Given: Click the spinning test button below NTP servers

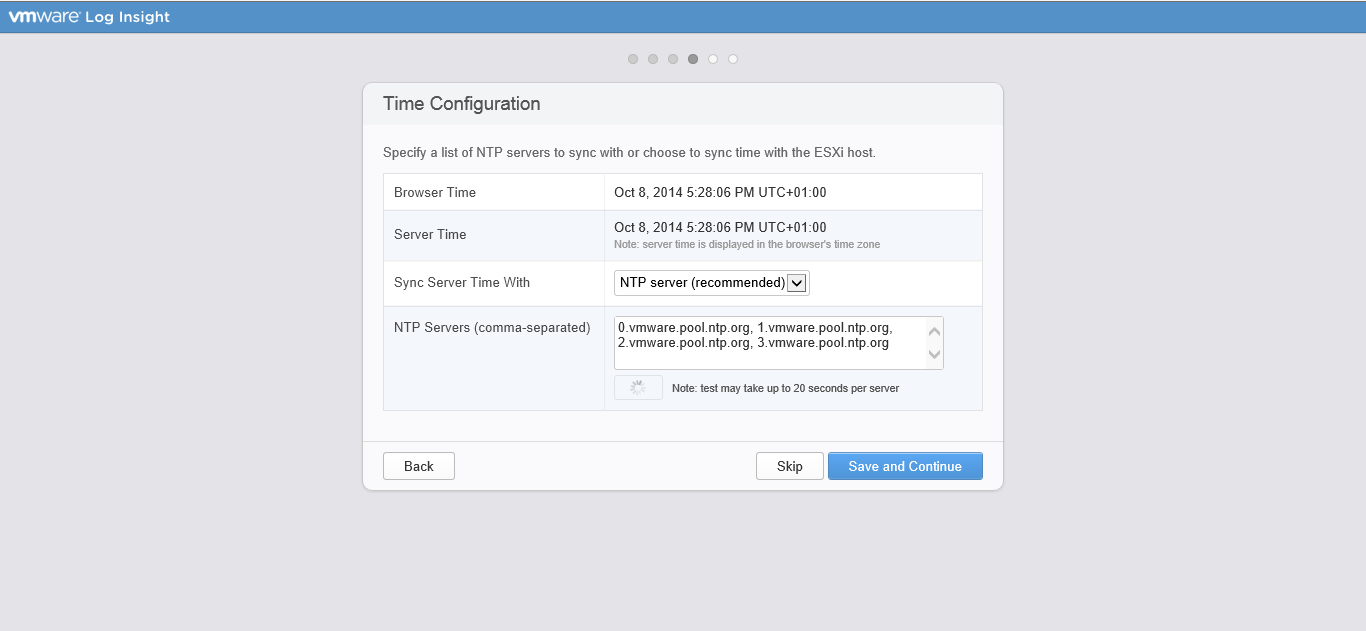Looking at the screenshot, I should point(638,388).
